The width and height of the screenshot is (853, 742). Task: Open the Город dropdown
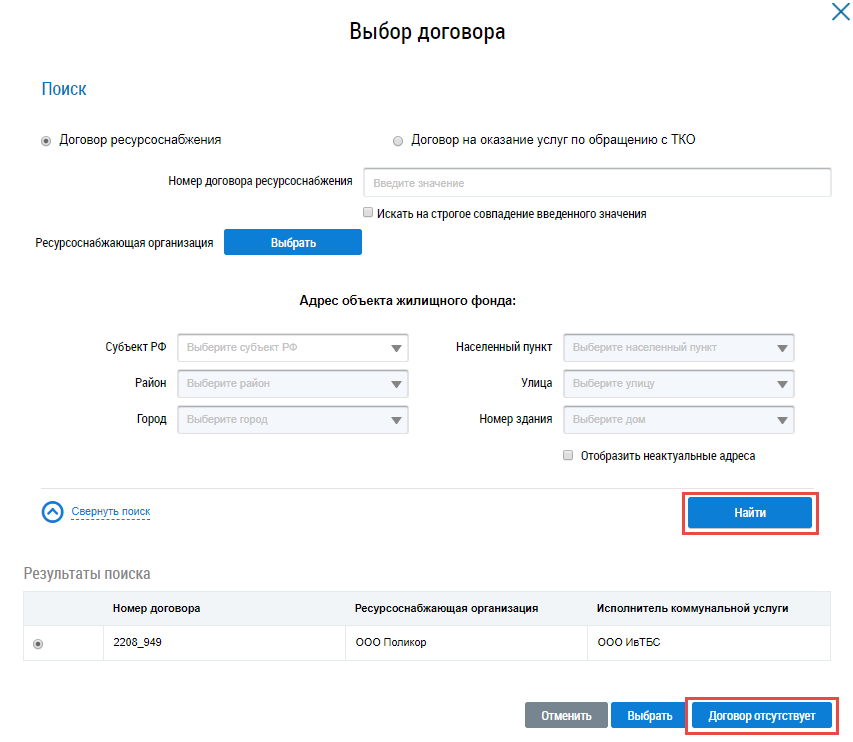click(293, 420)
